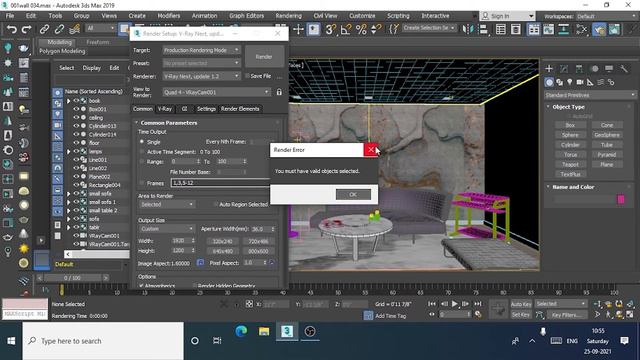Screen dimensions: 640x360
Task: Click the Box primitive button
Action: pyautogui.click(x=570, y=125)
